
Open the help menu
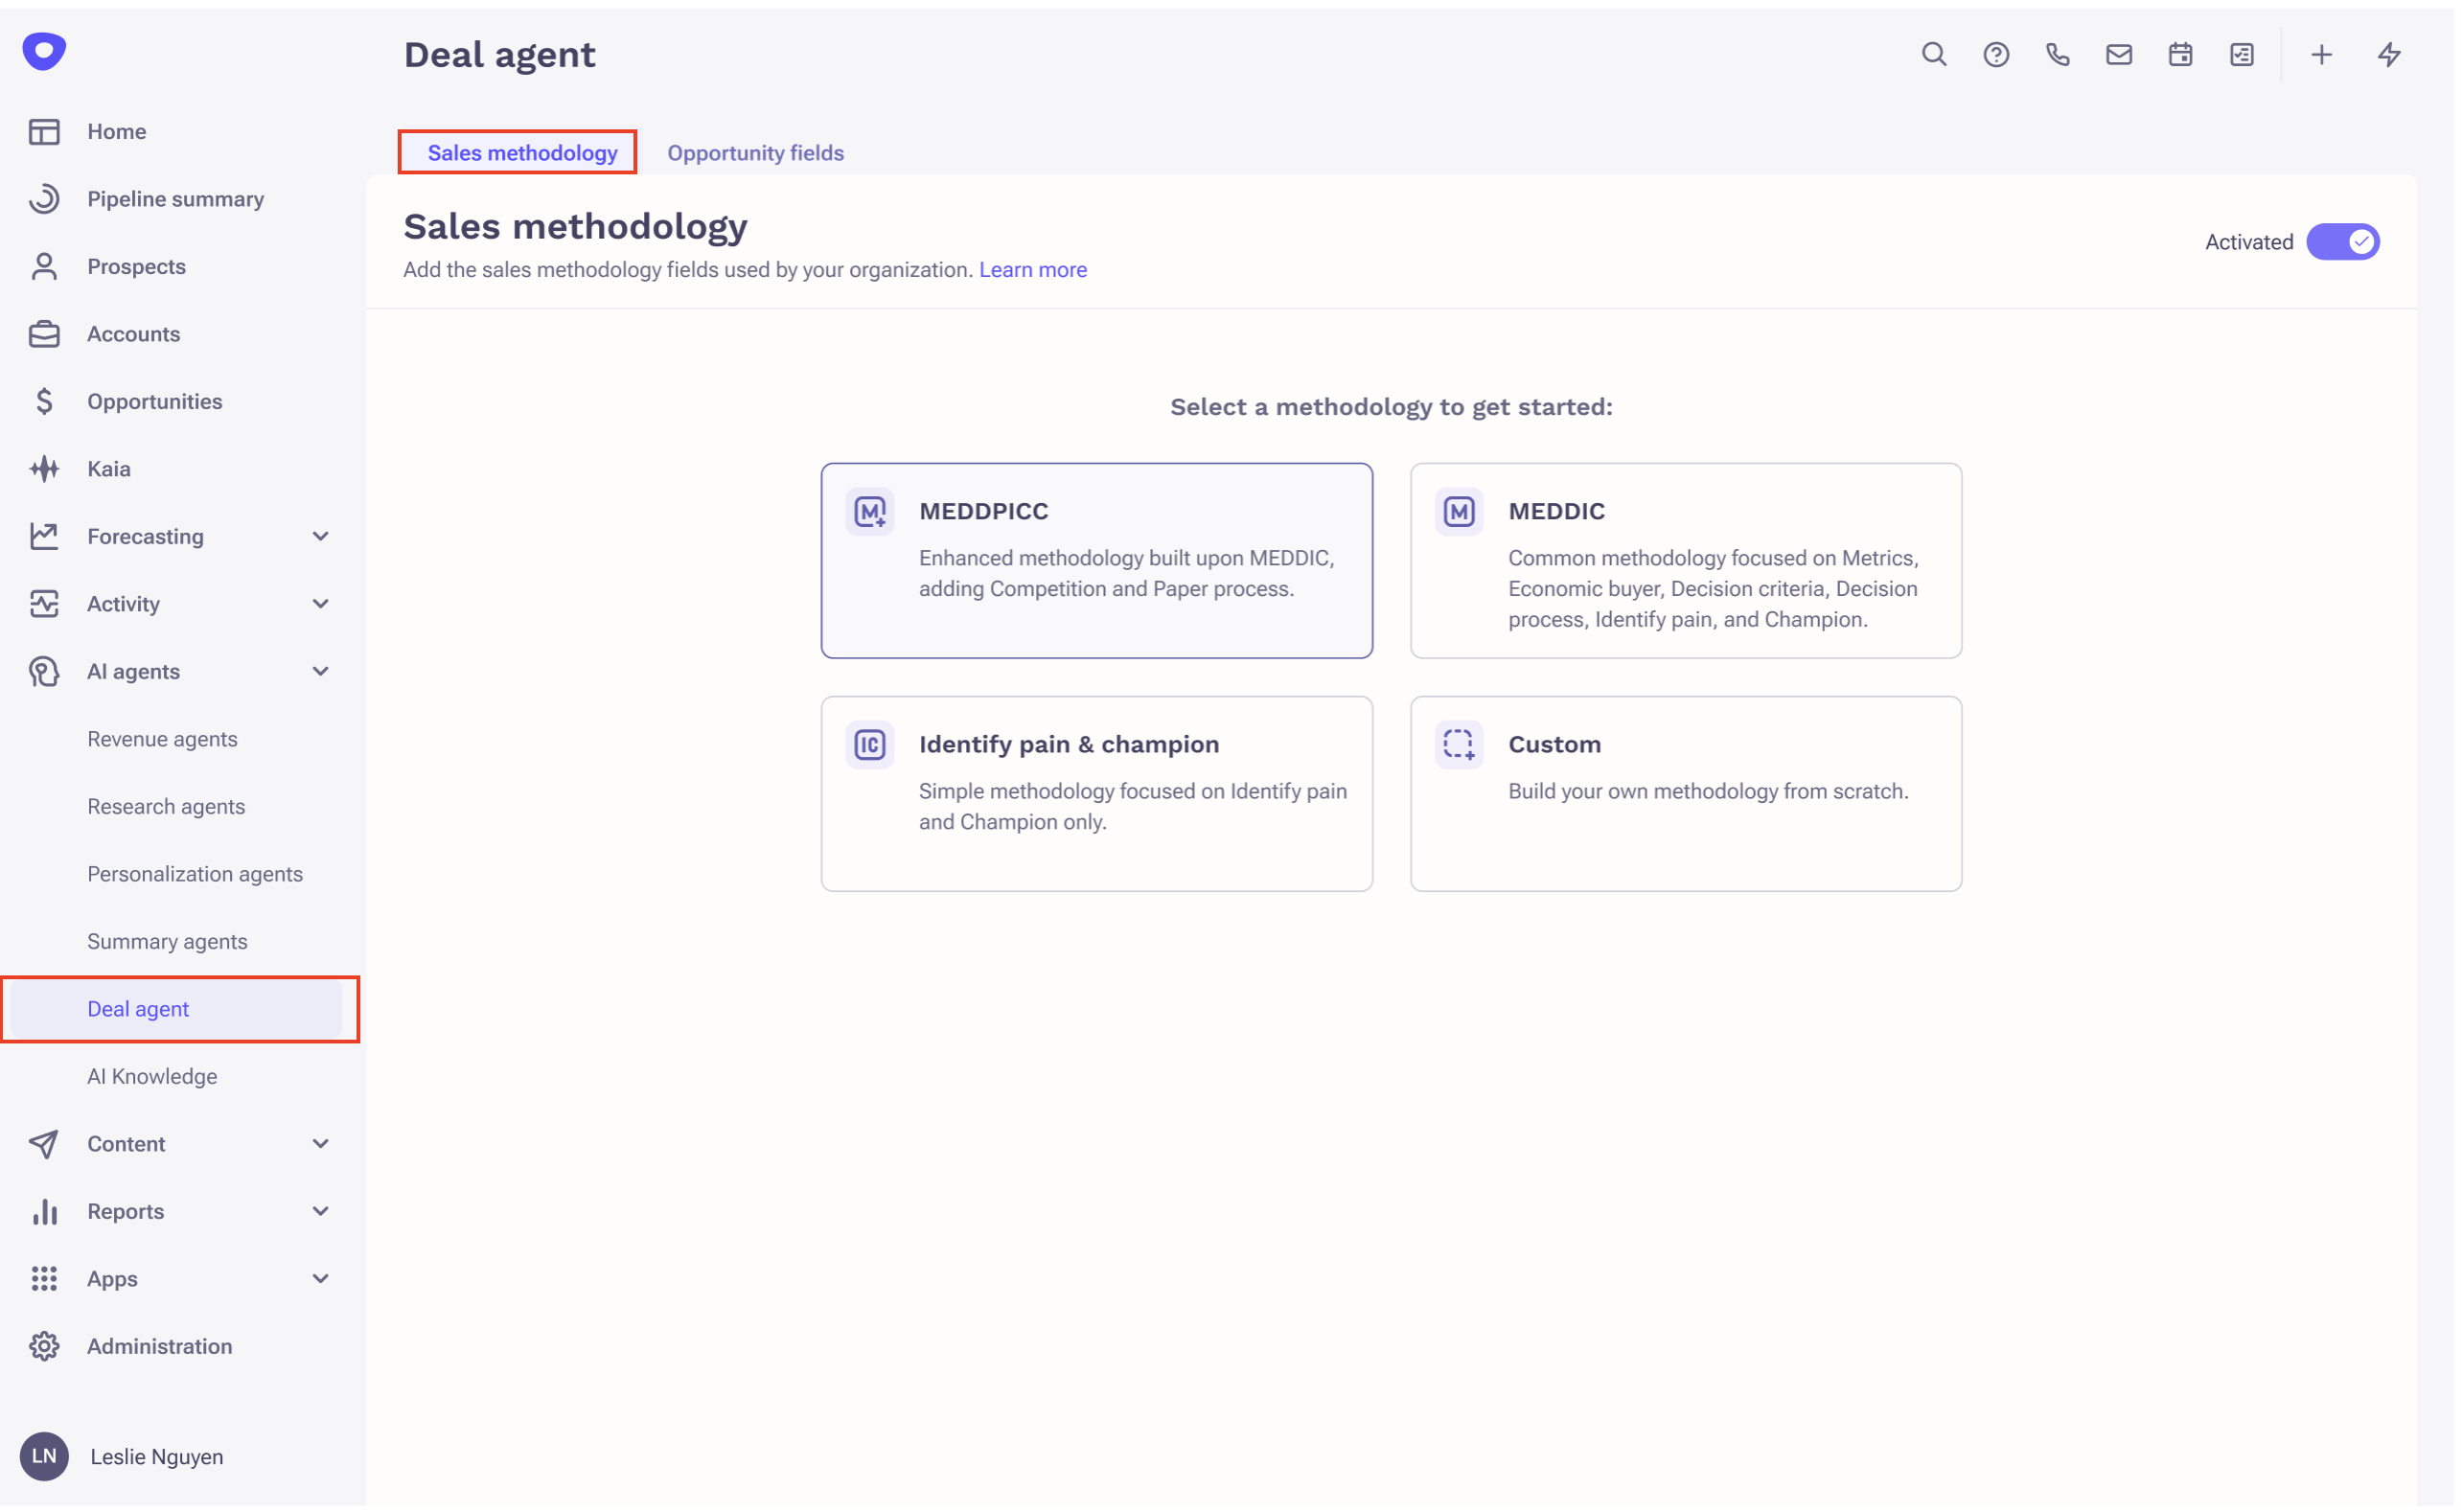(1996, 55)
